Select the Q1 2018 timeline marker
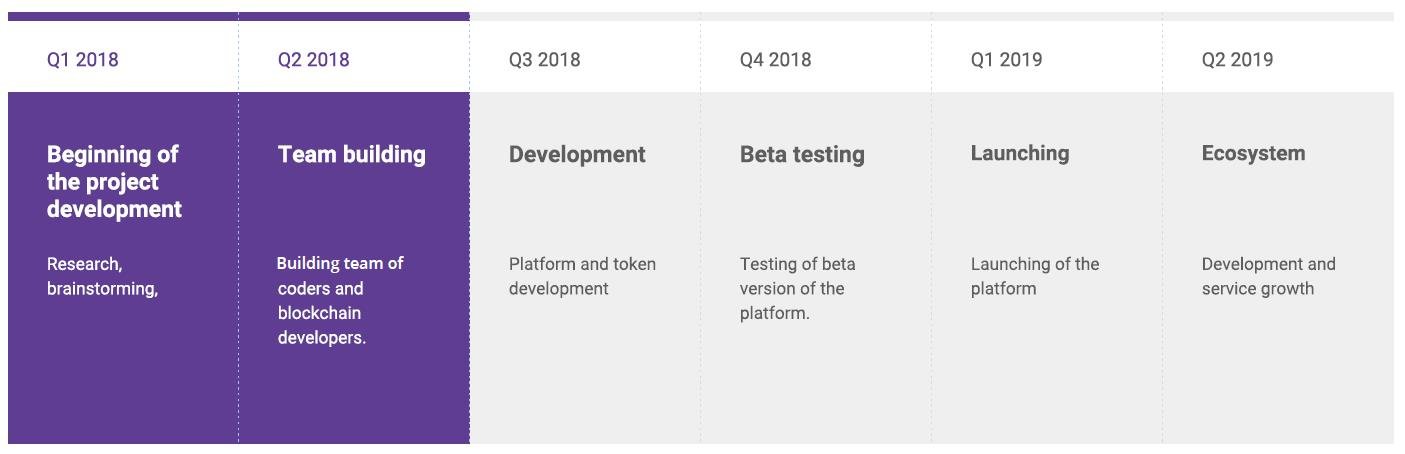The width and height of the screenshot is (1405, 454). 82,60
